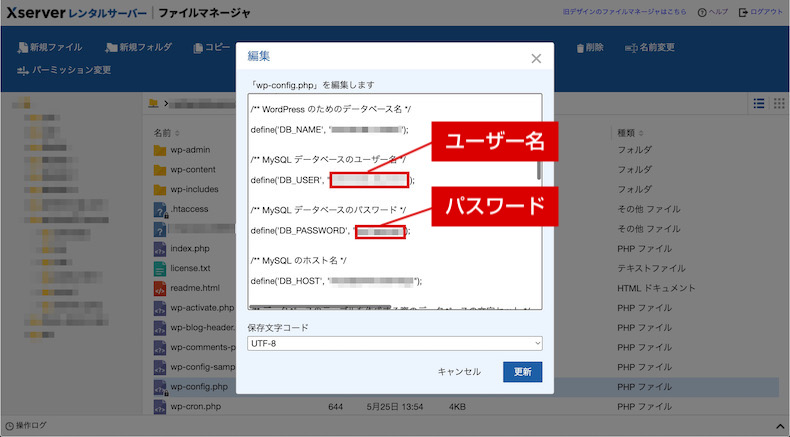Click the wp-config-sample file icon
Viewport: 790px width, 437px height.
pyautogui.click(x=160, y=367)
